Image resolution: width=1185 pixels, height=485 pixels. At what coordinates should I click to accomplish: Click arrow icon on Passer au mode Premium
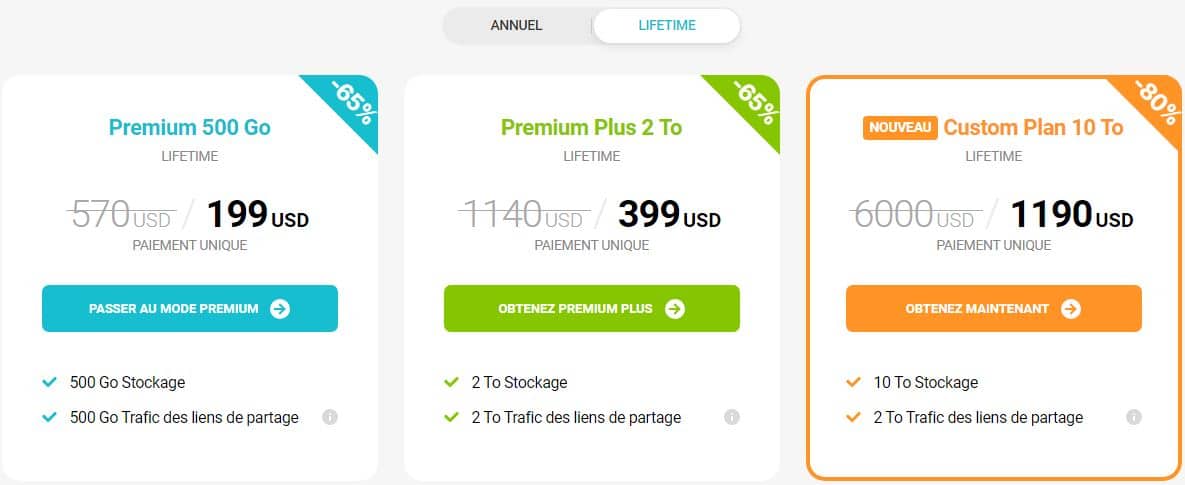tap(280, 309)
